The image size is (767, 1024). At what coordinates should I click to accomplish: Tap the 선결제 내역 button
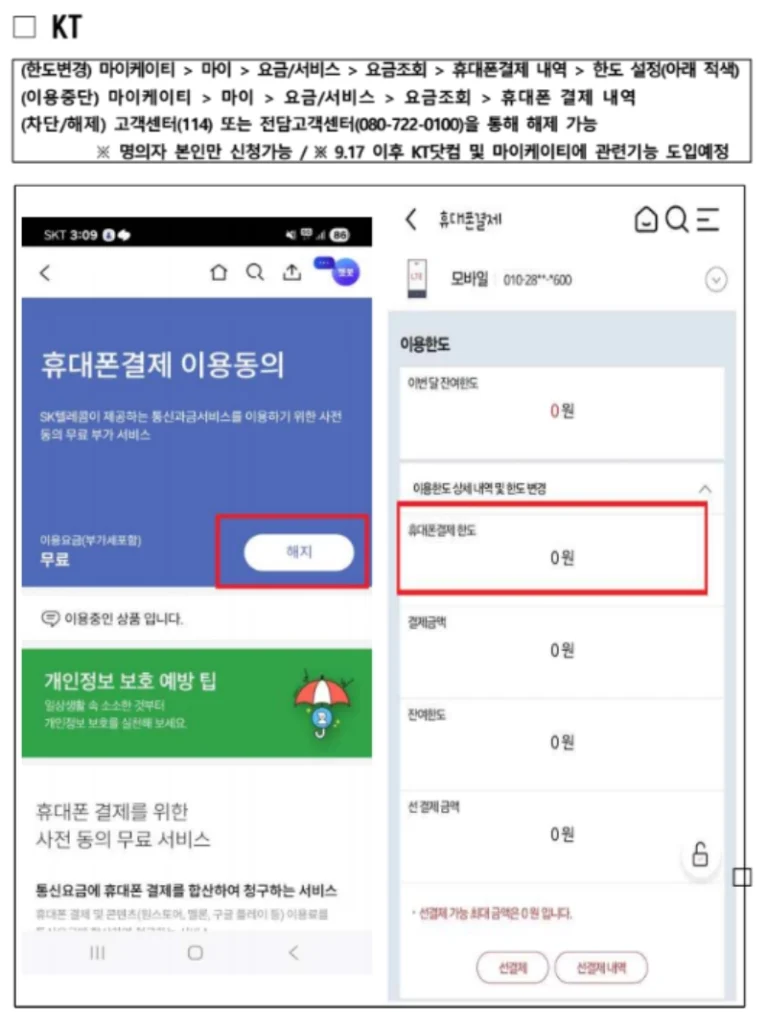coord(601,968)
